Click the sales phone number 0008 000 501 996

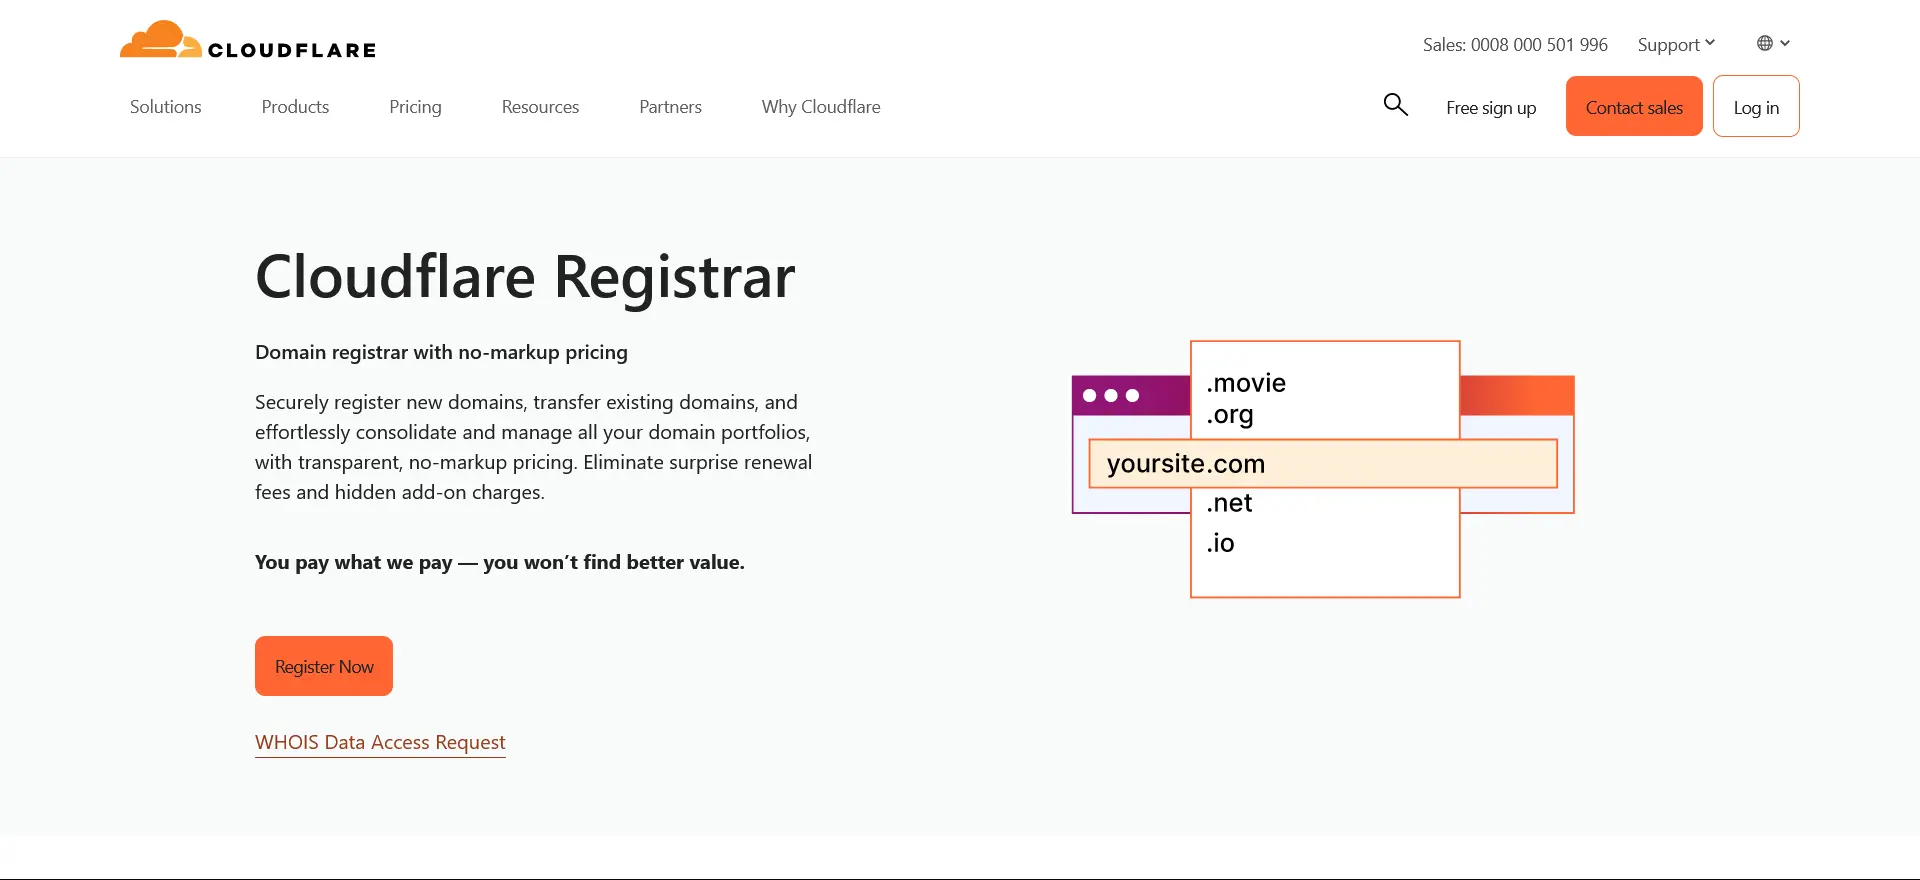coord(1539,45)
